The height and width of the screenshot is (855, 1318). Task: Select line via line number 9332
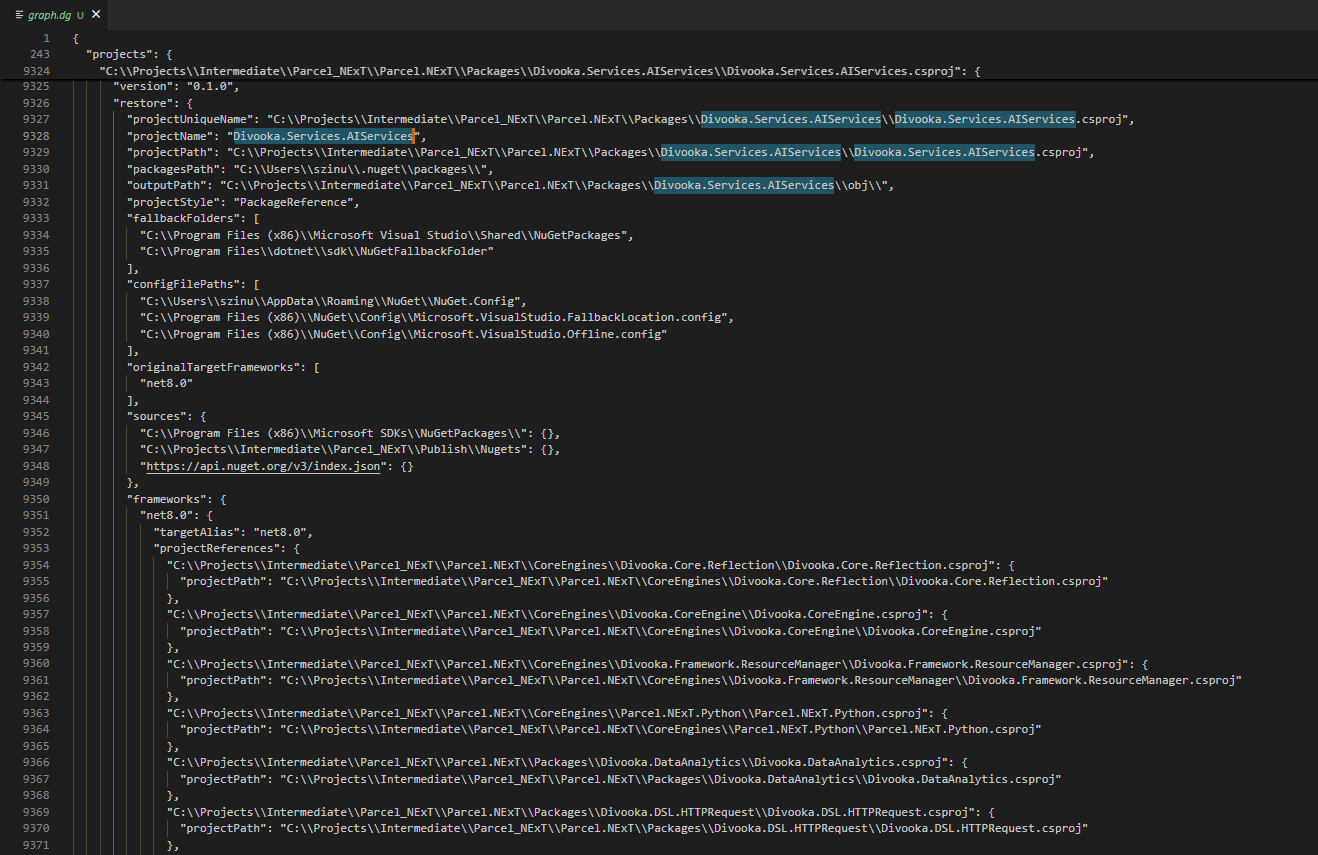click(36, 202)
